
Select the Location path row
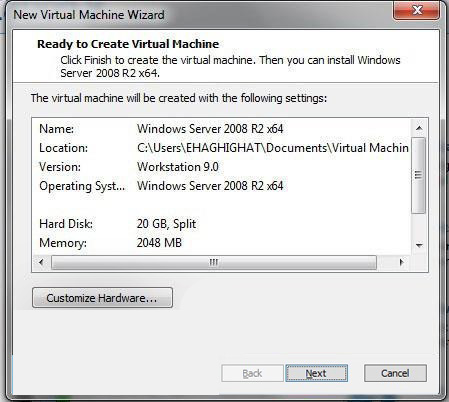(221, 148)
